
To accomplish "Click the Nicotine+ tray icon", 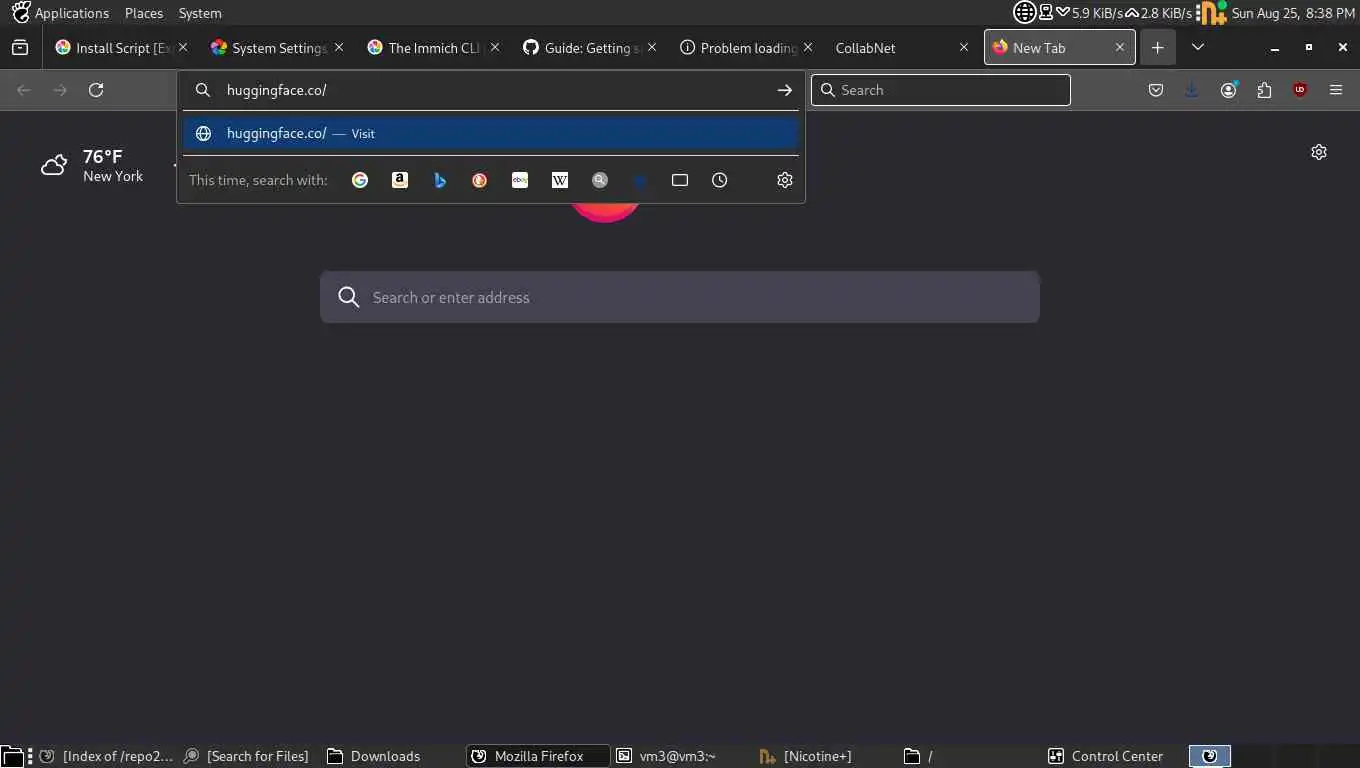I will coord(1213,13).
